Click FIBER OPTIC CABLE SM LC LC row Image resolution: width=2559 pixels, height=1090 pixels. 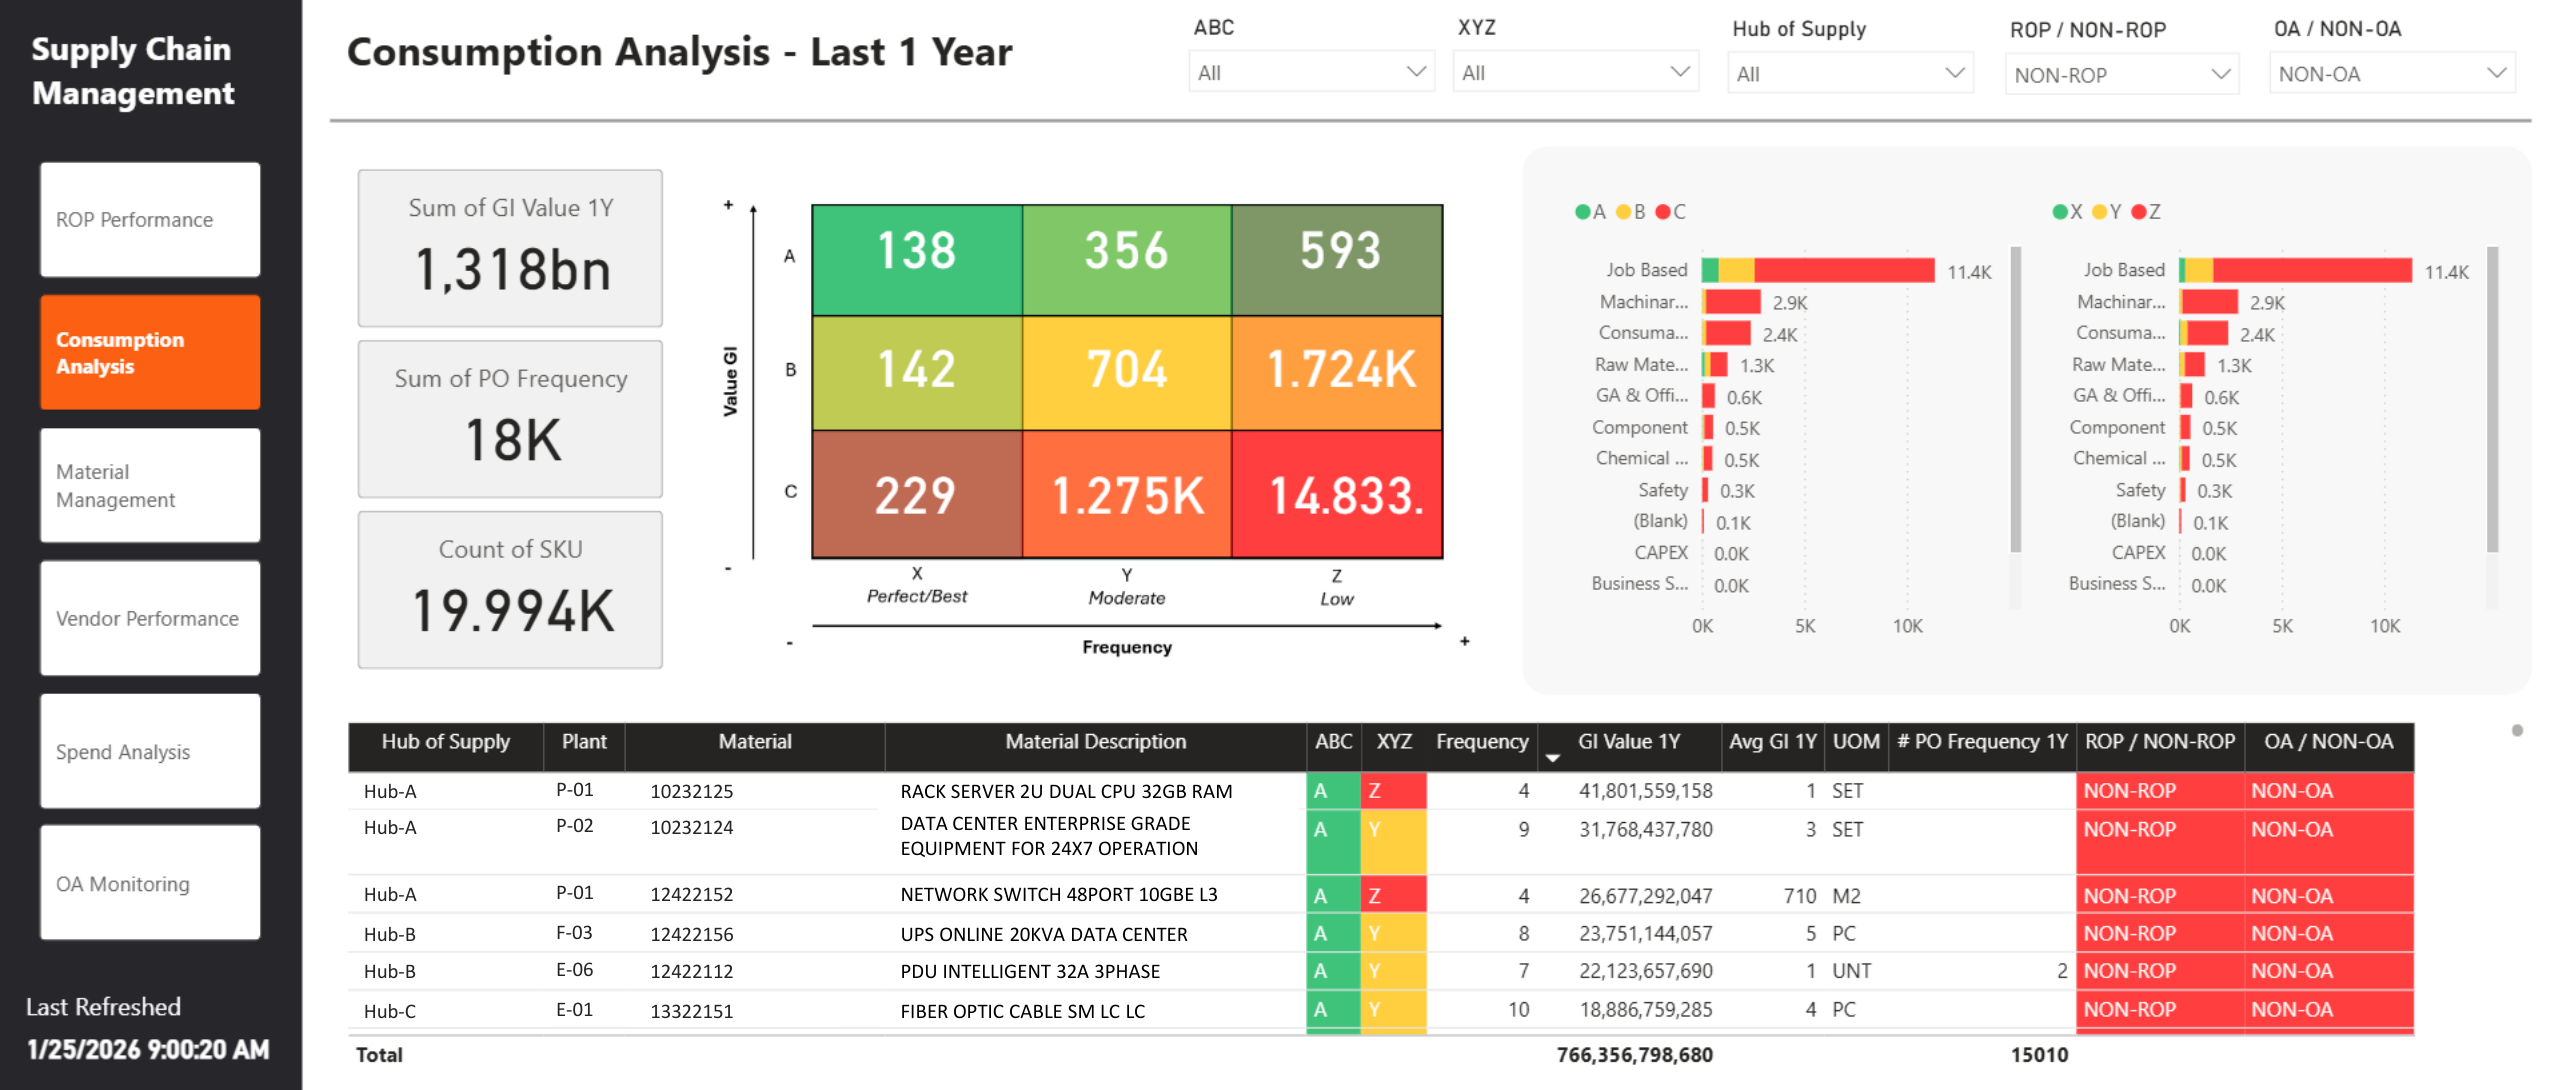coord(1380,1011)
